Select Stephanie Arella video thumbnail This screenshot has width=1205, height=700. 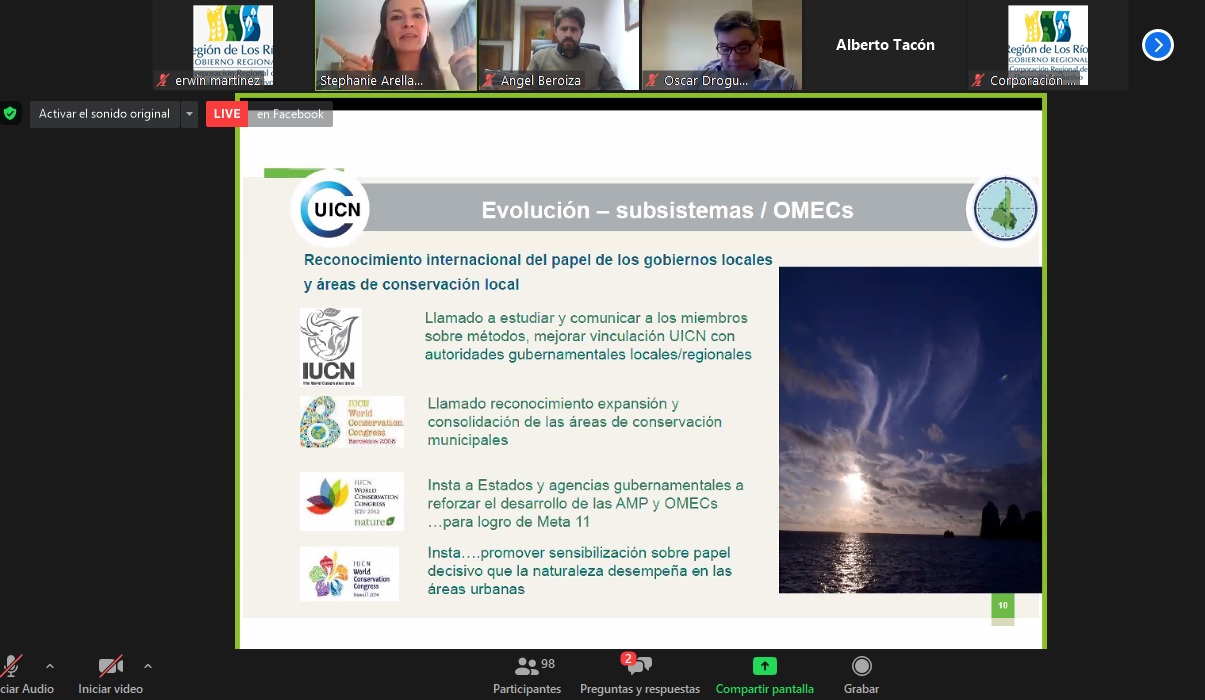(x=396, y=45)
